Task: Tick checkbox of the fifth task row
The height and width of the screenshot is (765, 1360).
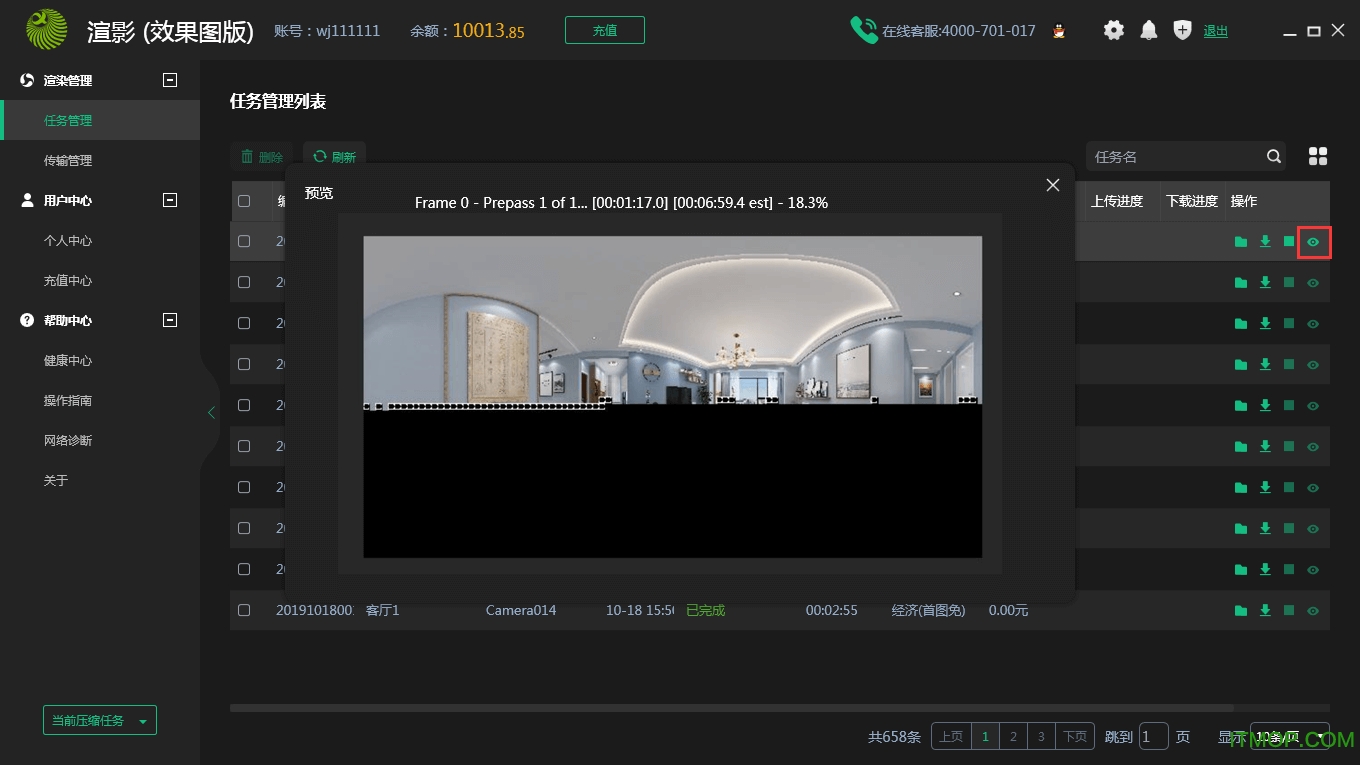Action: pyautogui.click(x=244, y=405)
